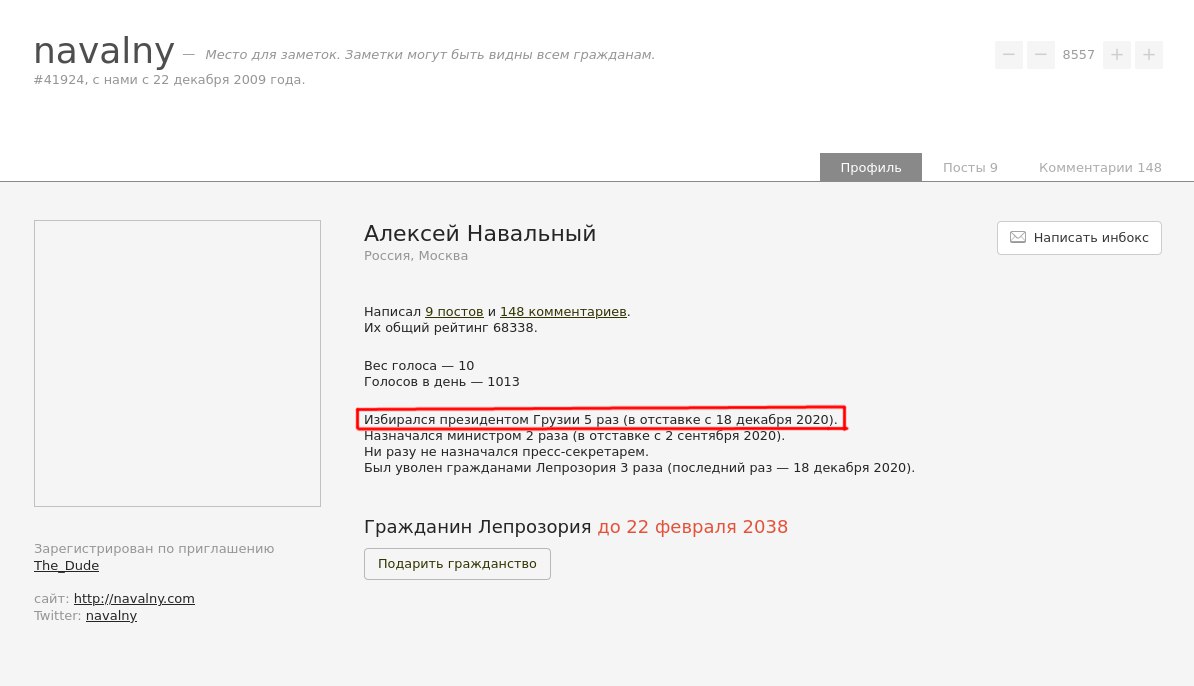Click the single minus karma button beside 8557
Image resolution: width=1194 pixels, height=686 pixels.
point(1040,55)
